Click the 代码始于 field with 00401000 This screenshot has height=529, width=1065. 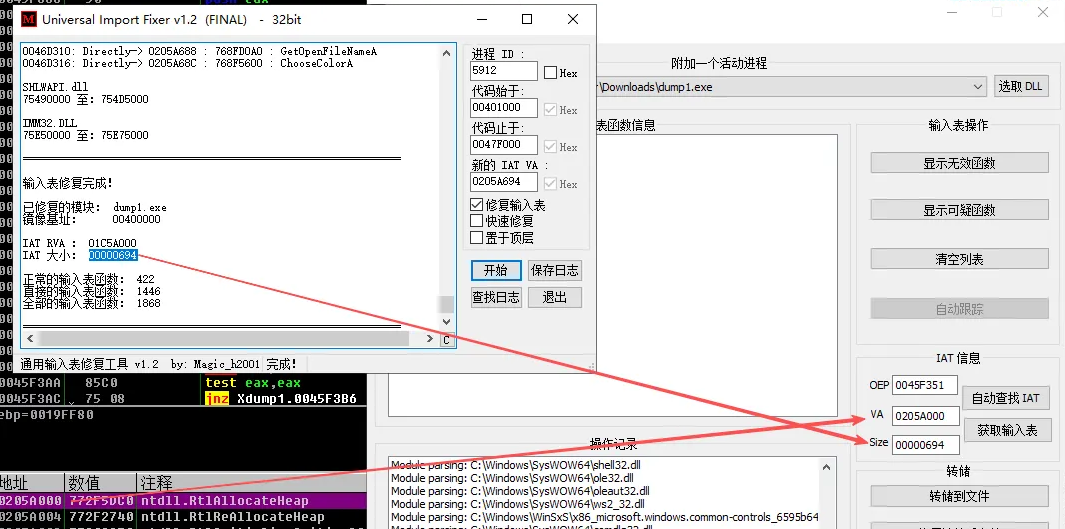pos(503,108)
